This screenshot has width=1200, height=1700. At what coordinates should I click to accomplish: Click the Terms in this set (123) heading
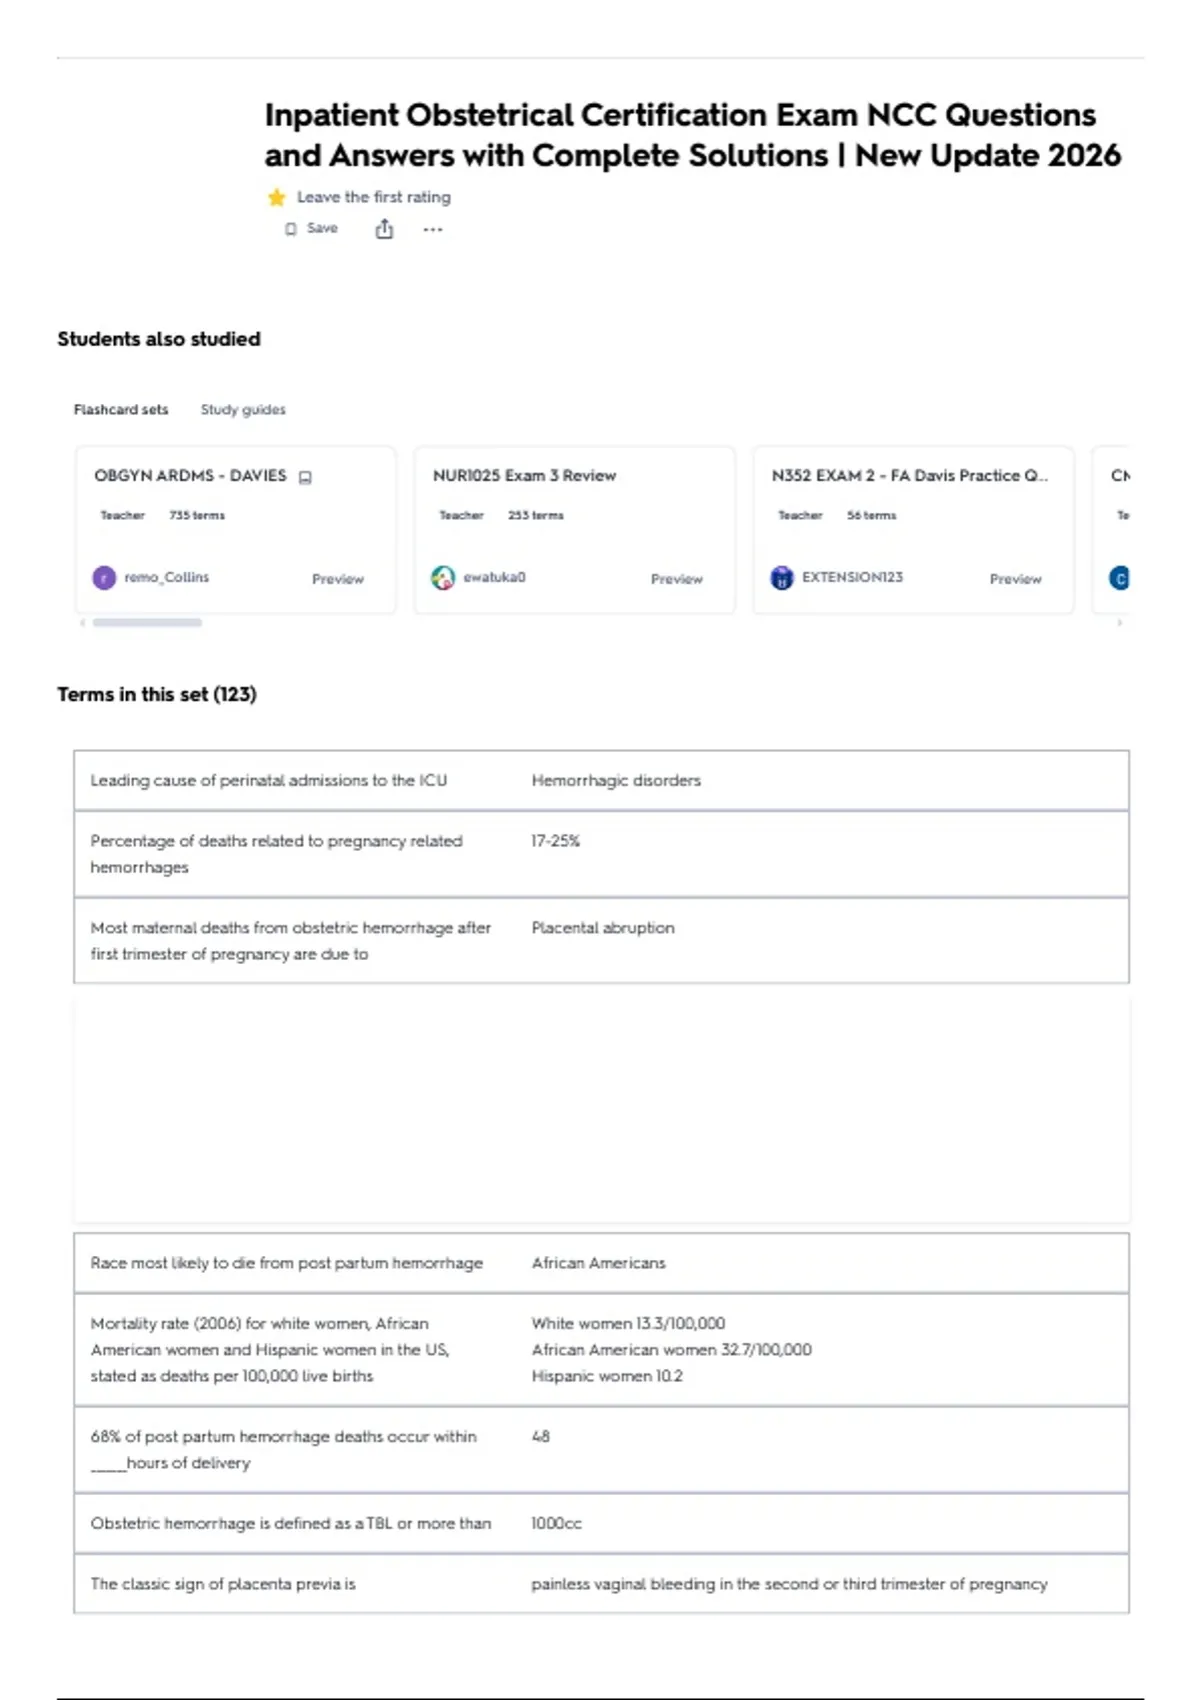157,694
